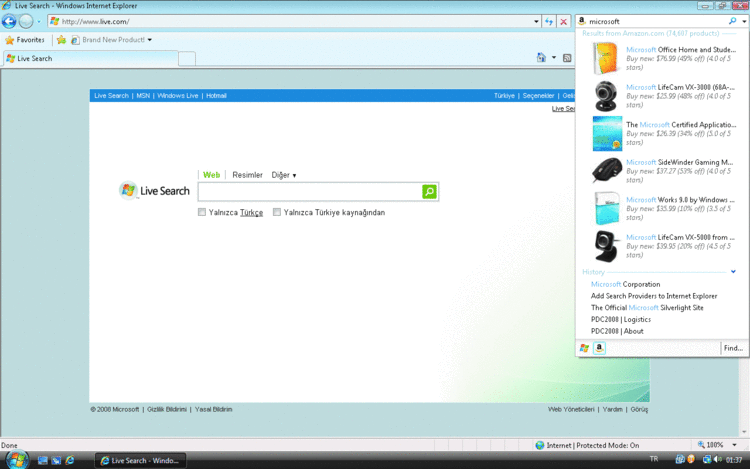The width and height of the screenshot is (750, 469).
Task: Open the search provider dropdown arrow
Action: [744, 22]
